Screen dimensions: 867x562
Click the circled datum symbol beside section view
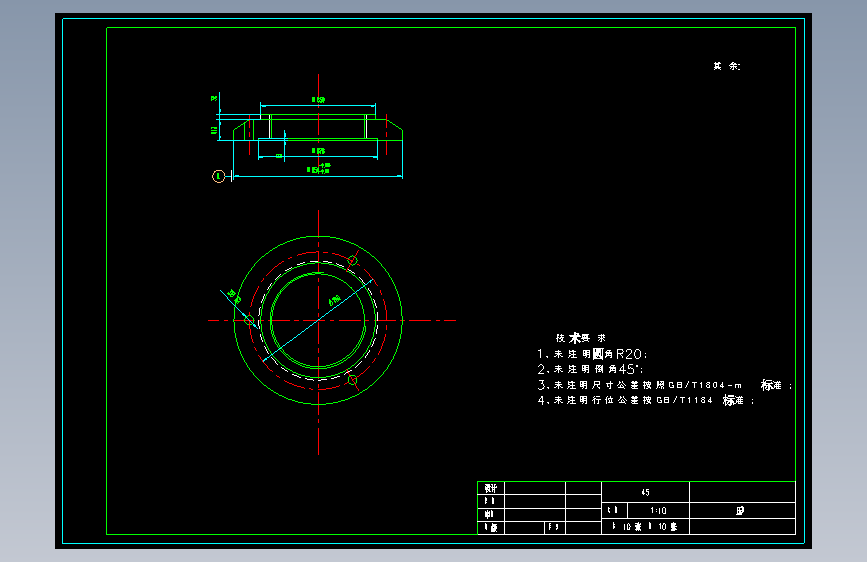(218, 176)
